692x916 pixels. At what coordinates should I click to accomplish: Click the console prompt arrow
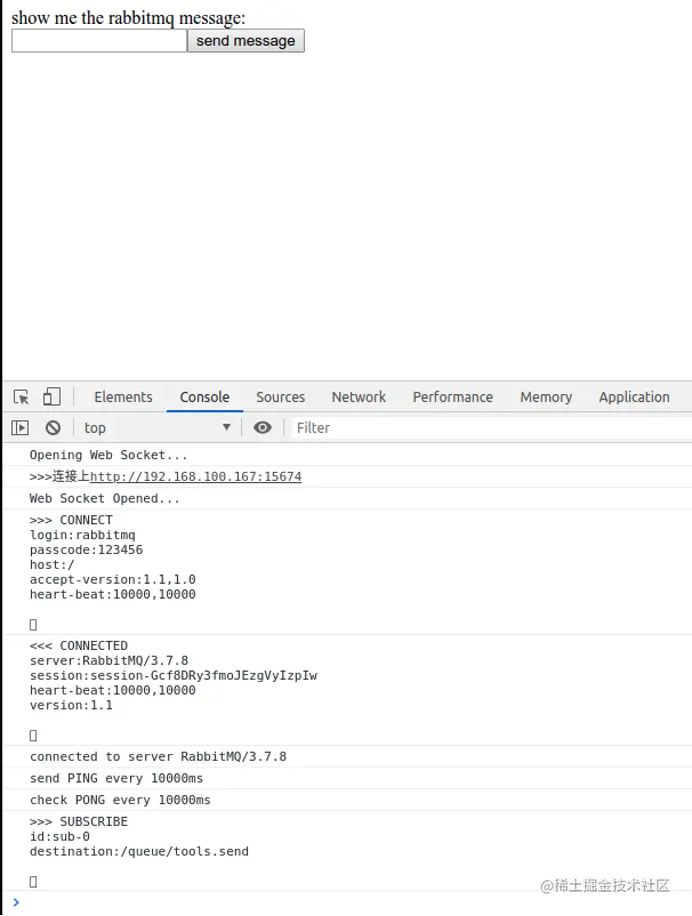[16, 903]
